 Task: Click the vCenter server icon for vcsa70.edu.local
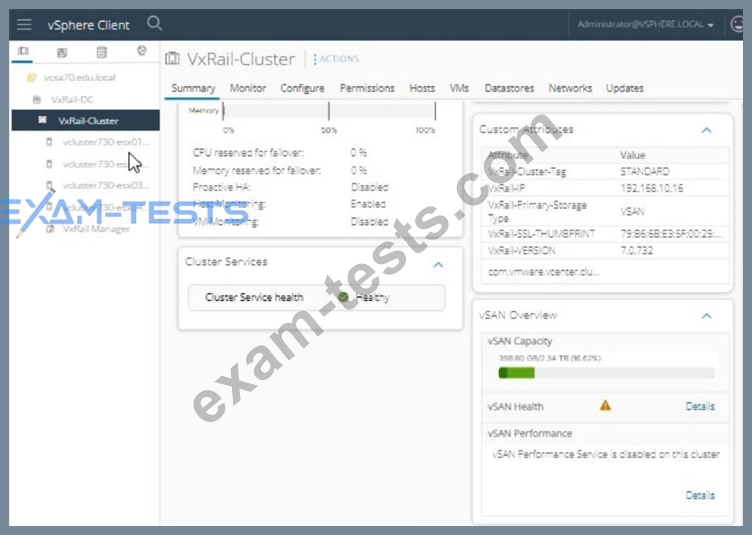point(31,78)
